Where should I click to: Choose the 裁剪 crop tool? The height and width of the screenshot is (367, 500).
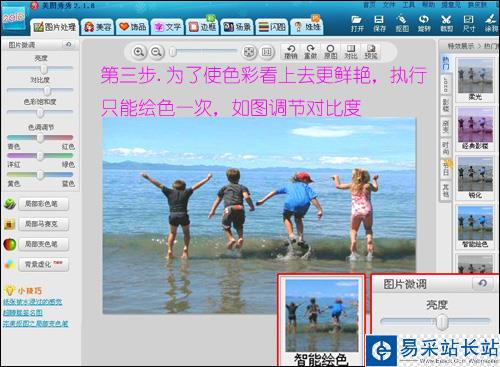446,23
